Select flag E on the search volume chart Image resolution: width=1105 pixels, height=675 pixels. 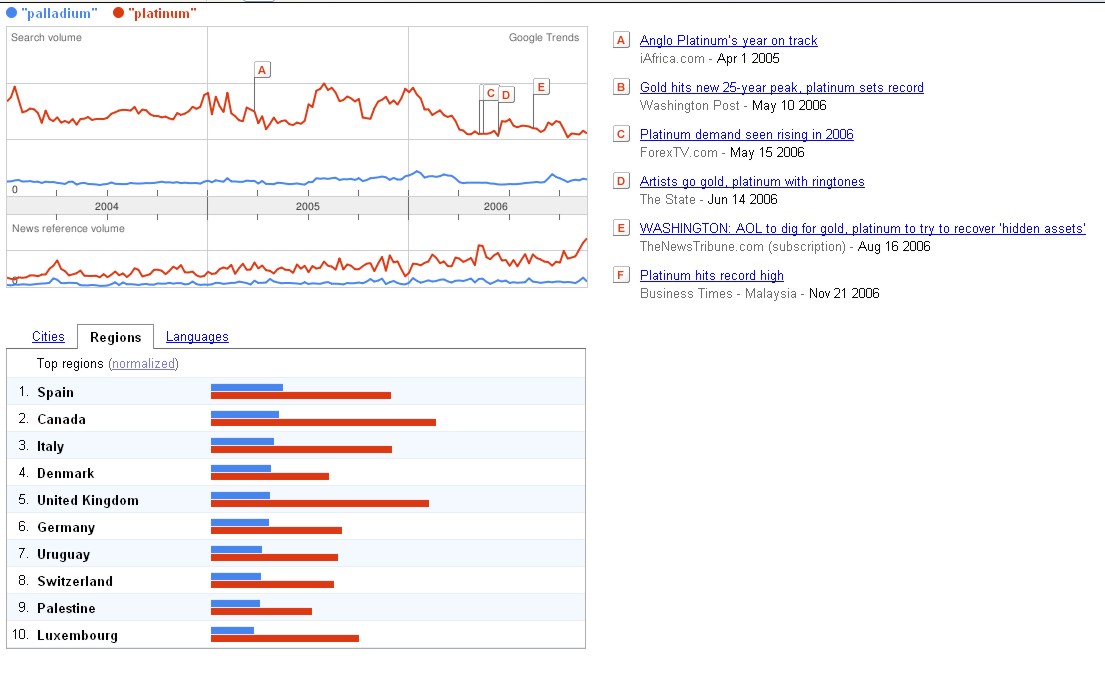(541, 87)
